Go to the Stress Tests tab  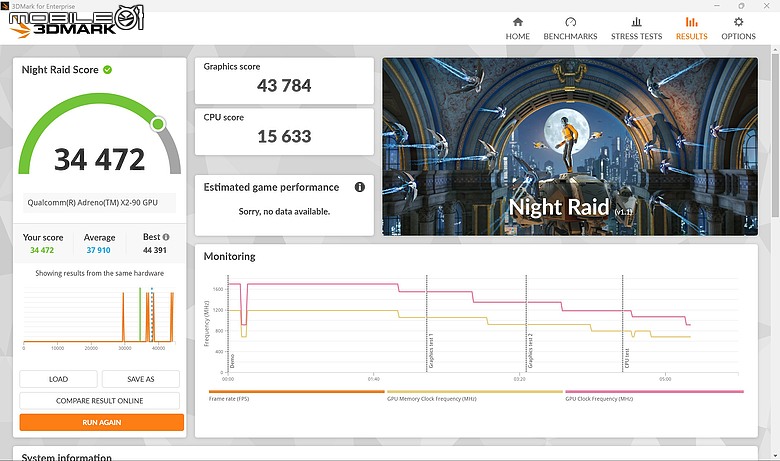click(636, 29)
